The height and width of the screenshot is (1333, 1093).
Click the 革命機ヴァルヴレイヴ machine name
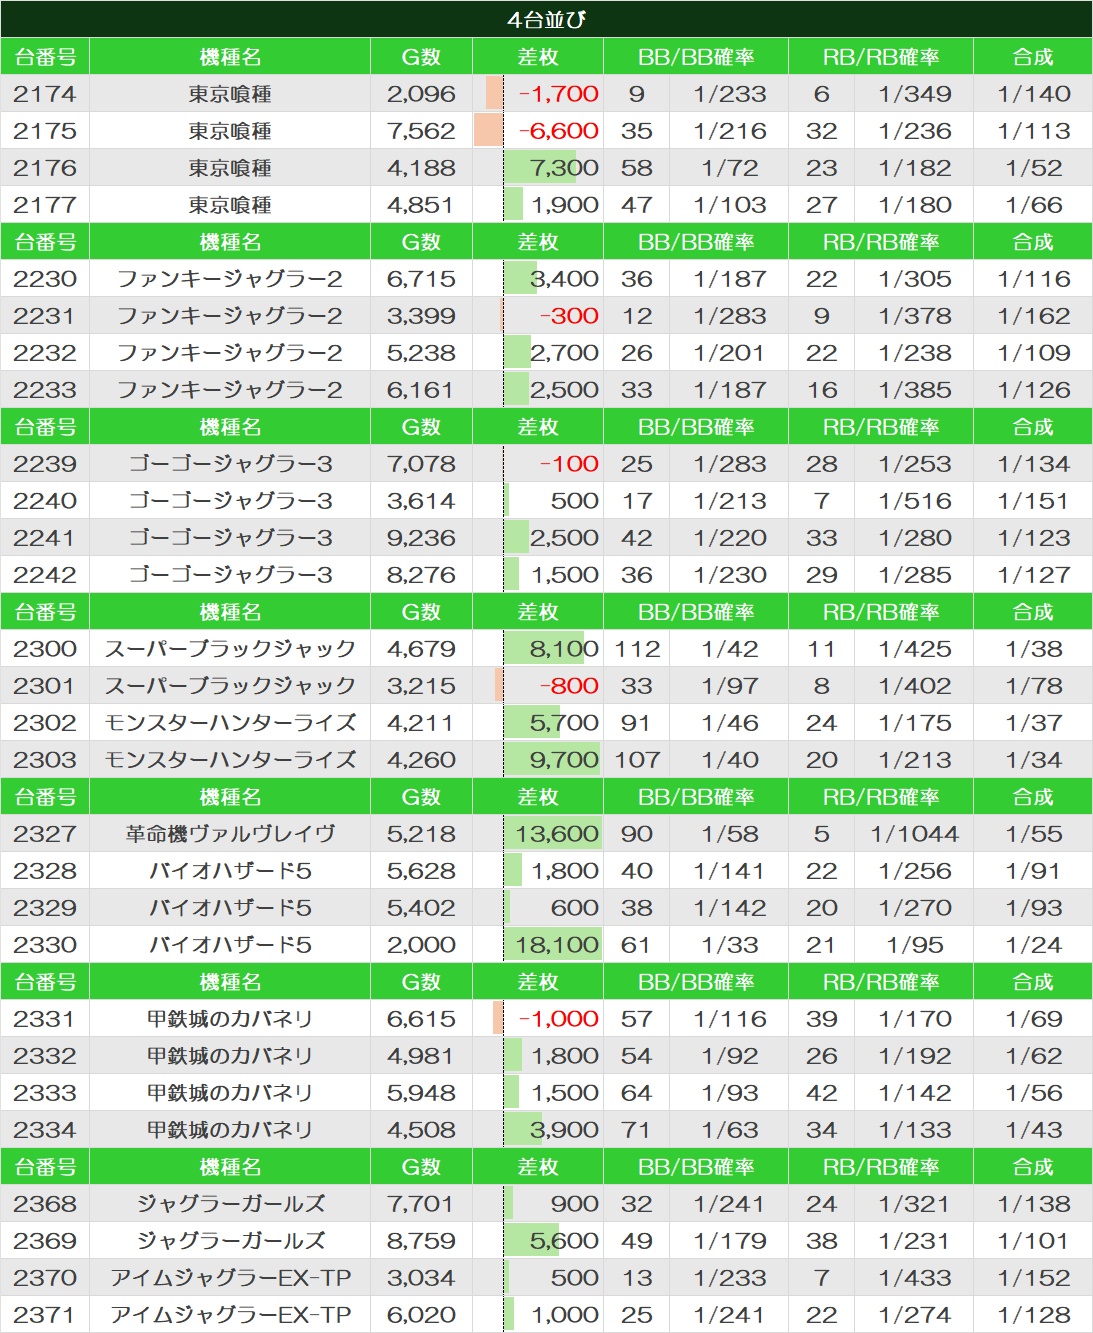click(x=230, y=834)
